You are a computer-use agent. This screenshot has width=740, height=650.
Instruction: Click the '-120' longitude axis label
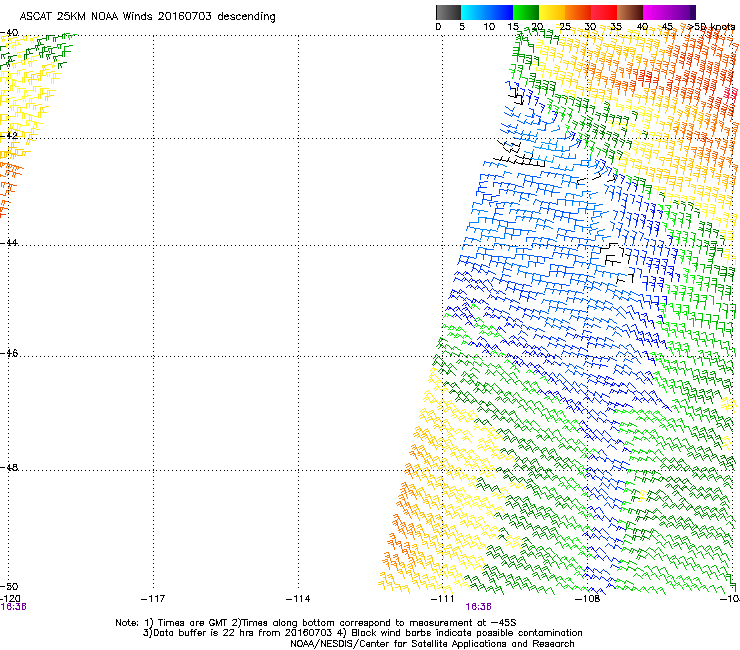[x=10, y=599]
